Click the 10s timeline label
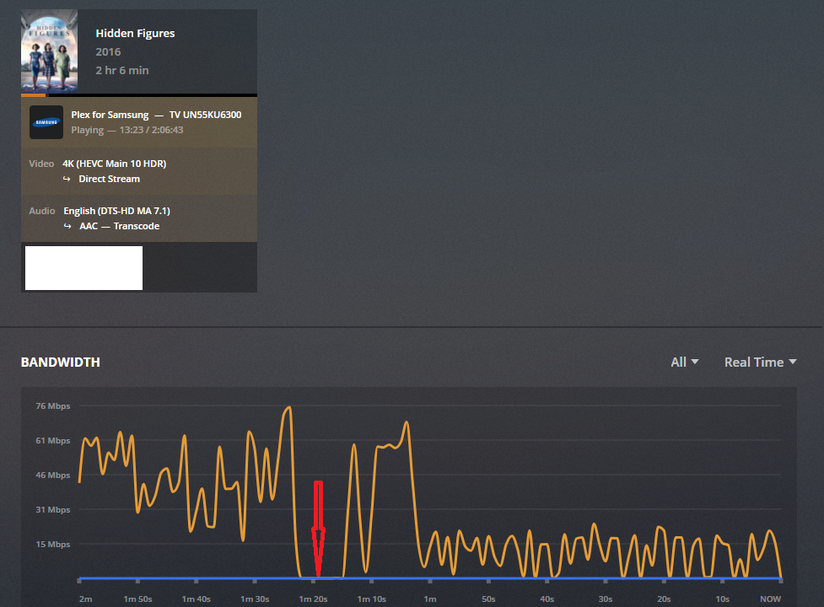Image resolution: width=824 pixels, height=607 pixels. tap(723, 599)
